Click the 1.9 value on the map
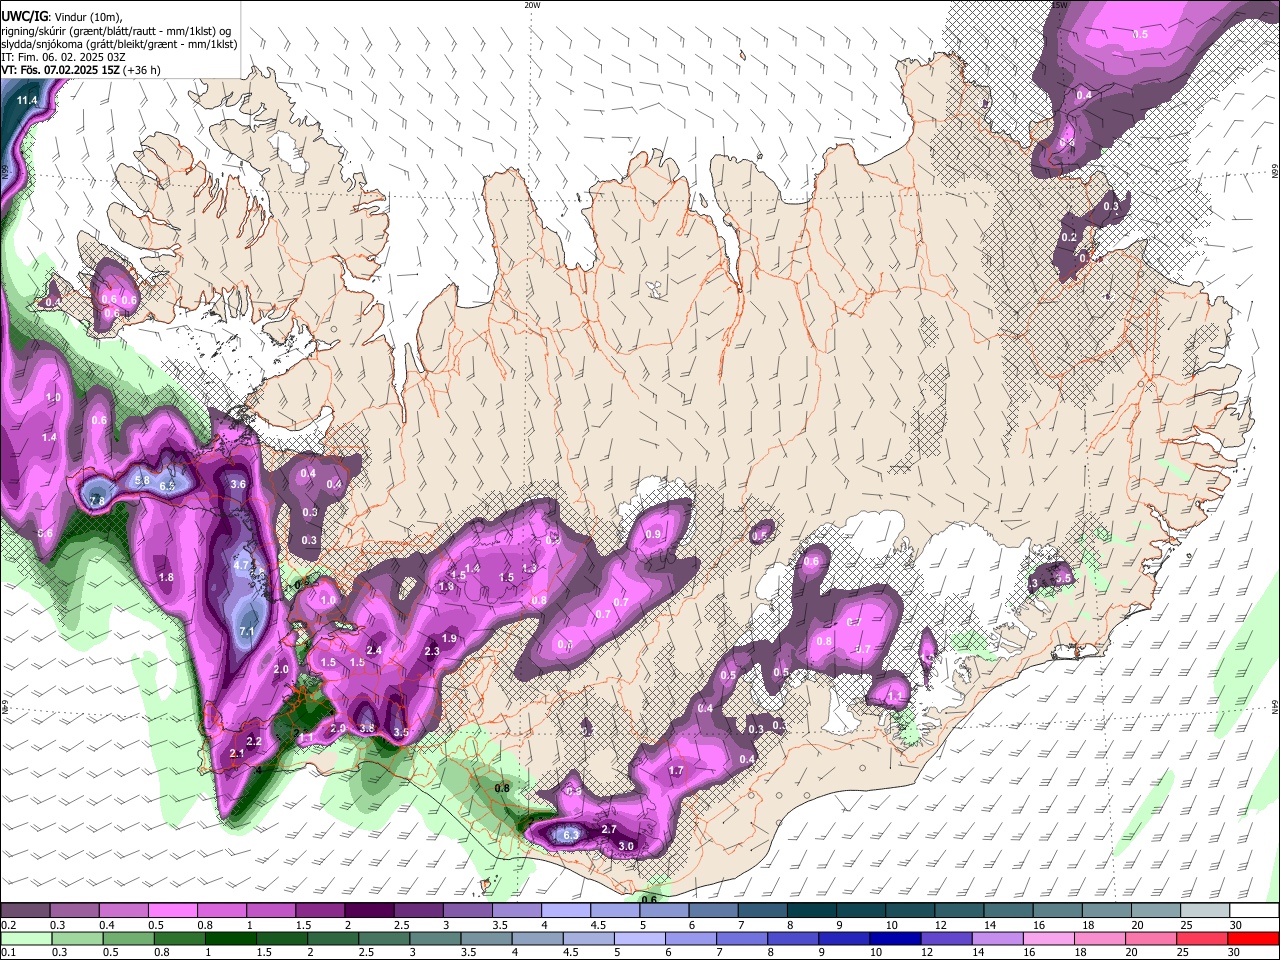The image size is (1280, 960). click(x=449, y=639)
